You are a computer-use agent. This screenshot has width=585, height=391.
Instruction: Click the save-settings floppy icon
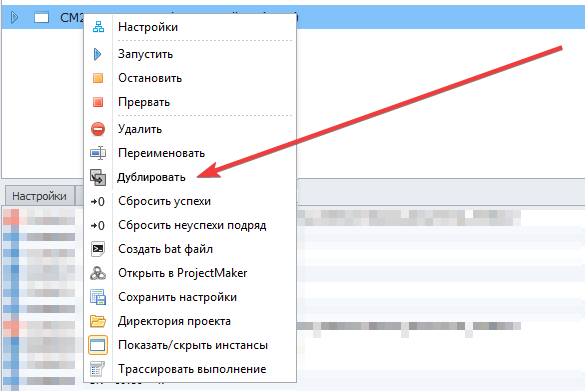pos(98,297)
